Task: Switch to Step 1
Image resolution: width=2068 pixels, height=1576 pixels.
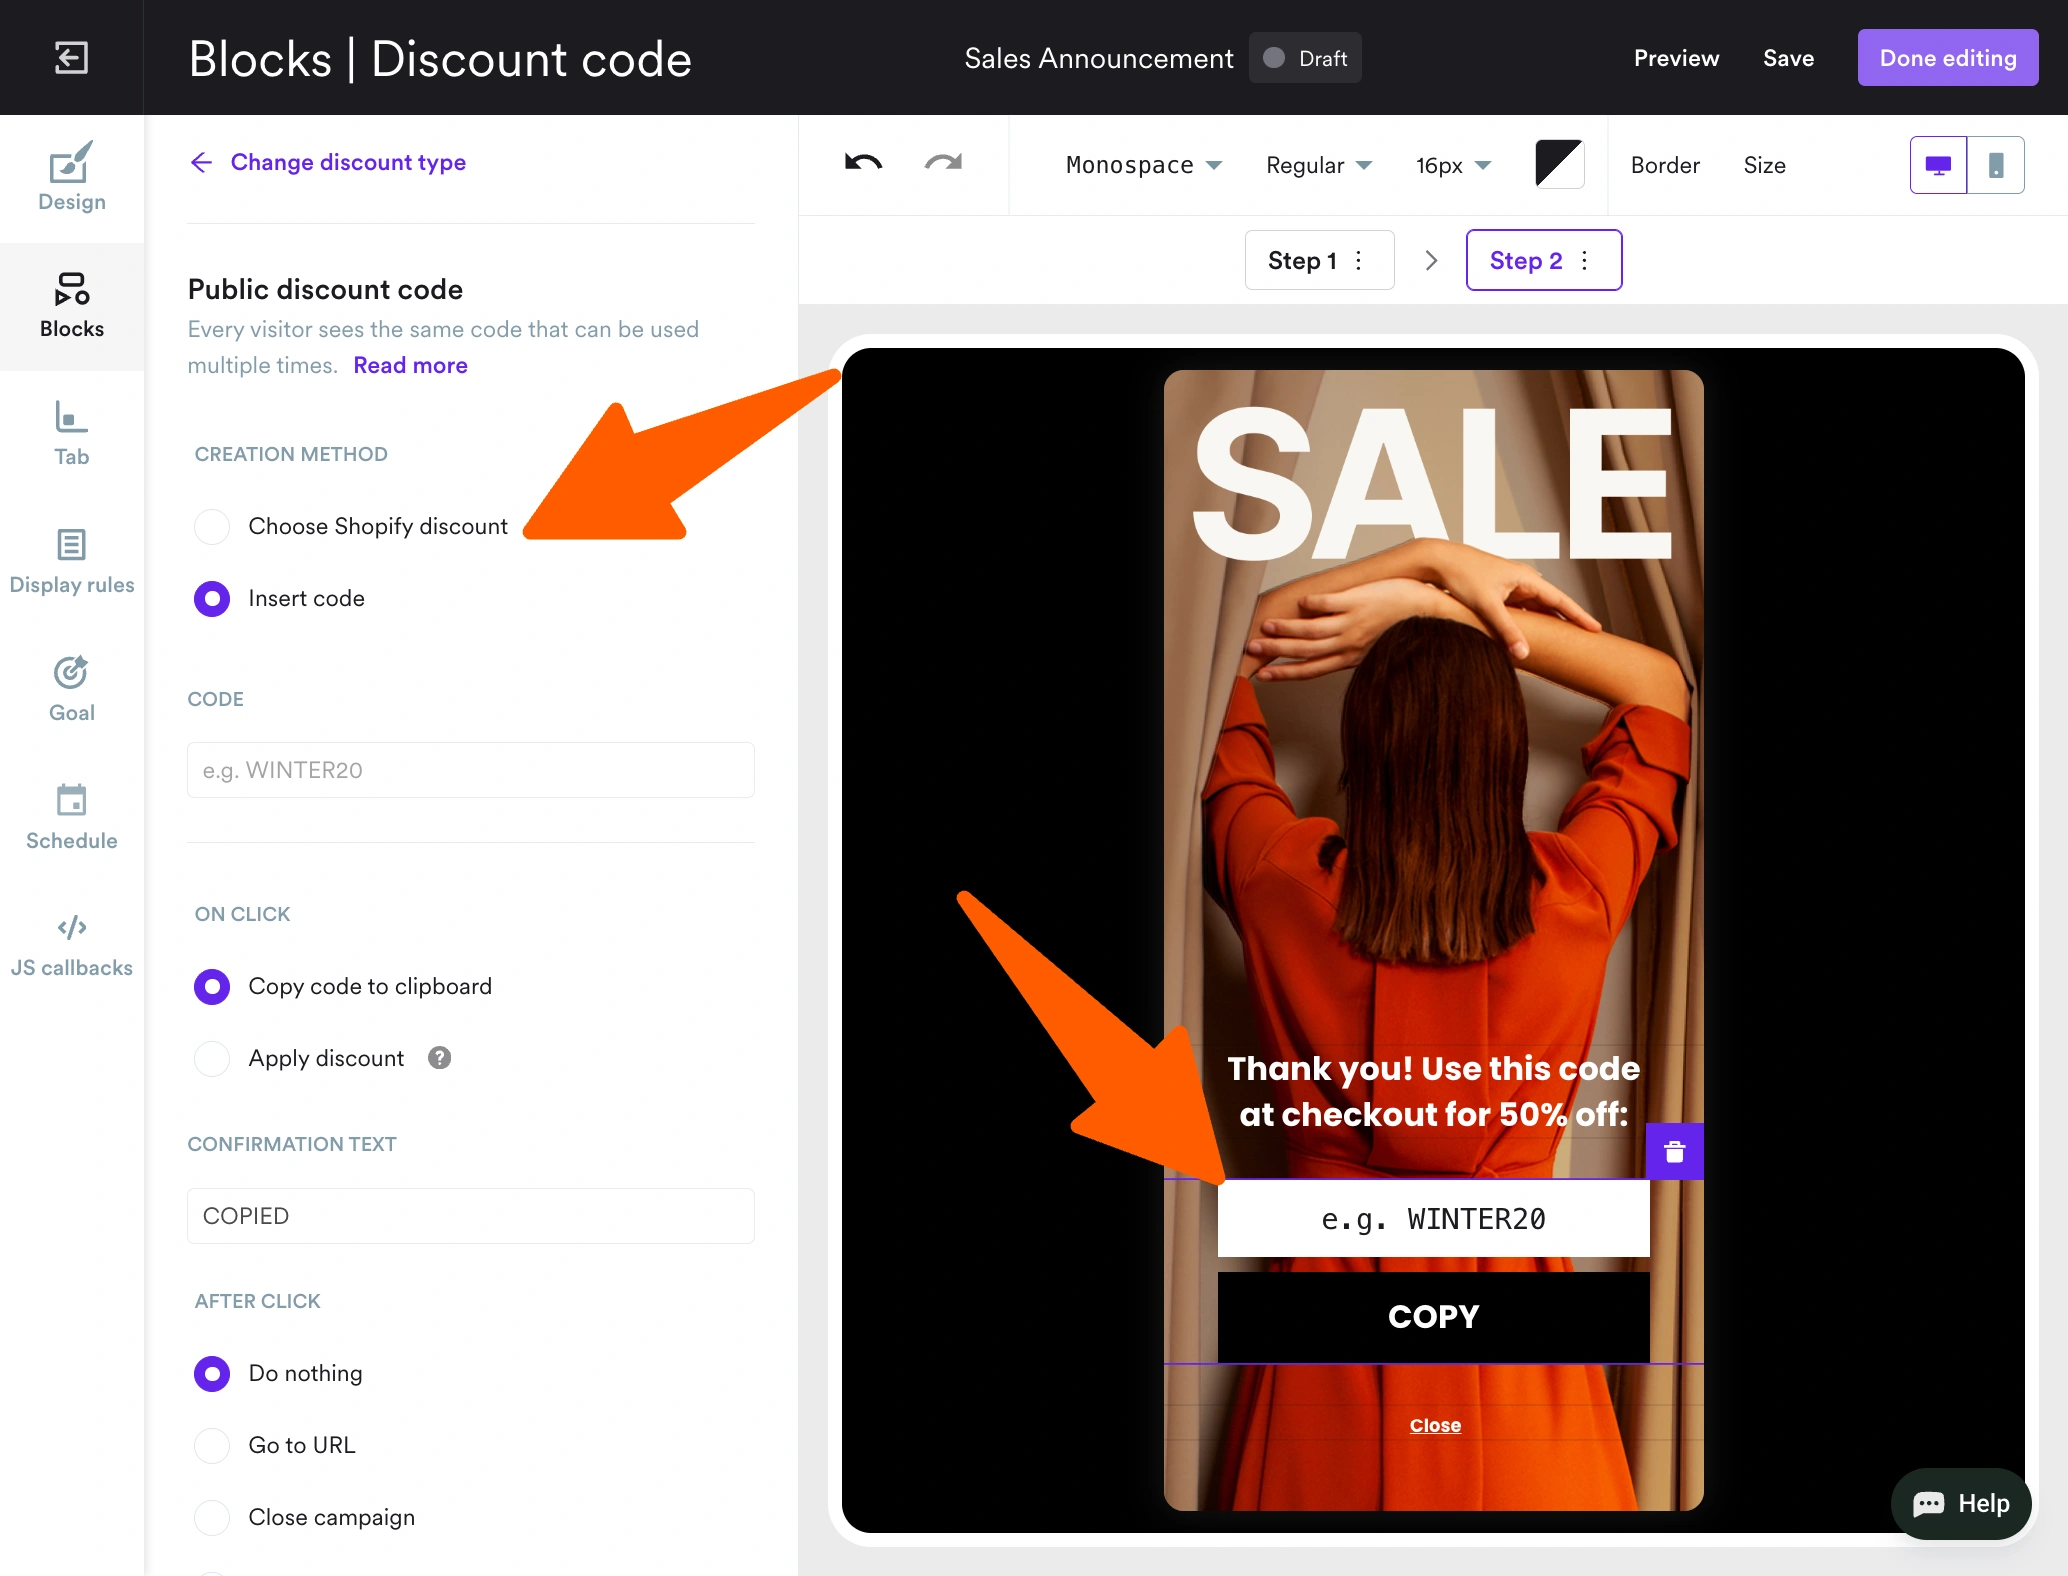Action: (1302, 260)
